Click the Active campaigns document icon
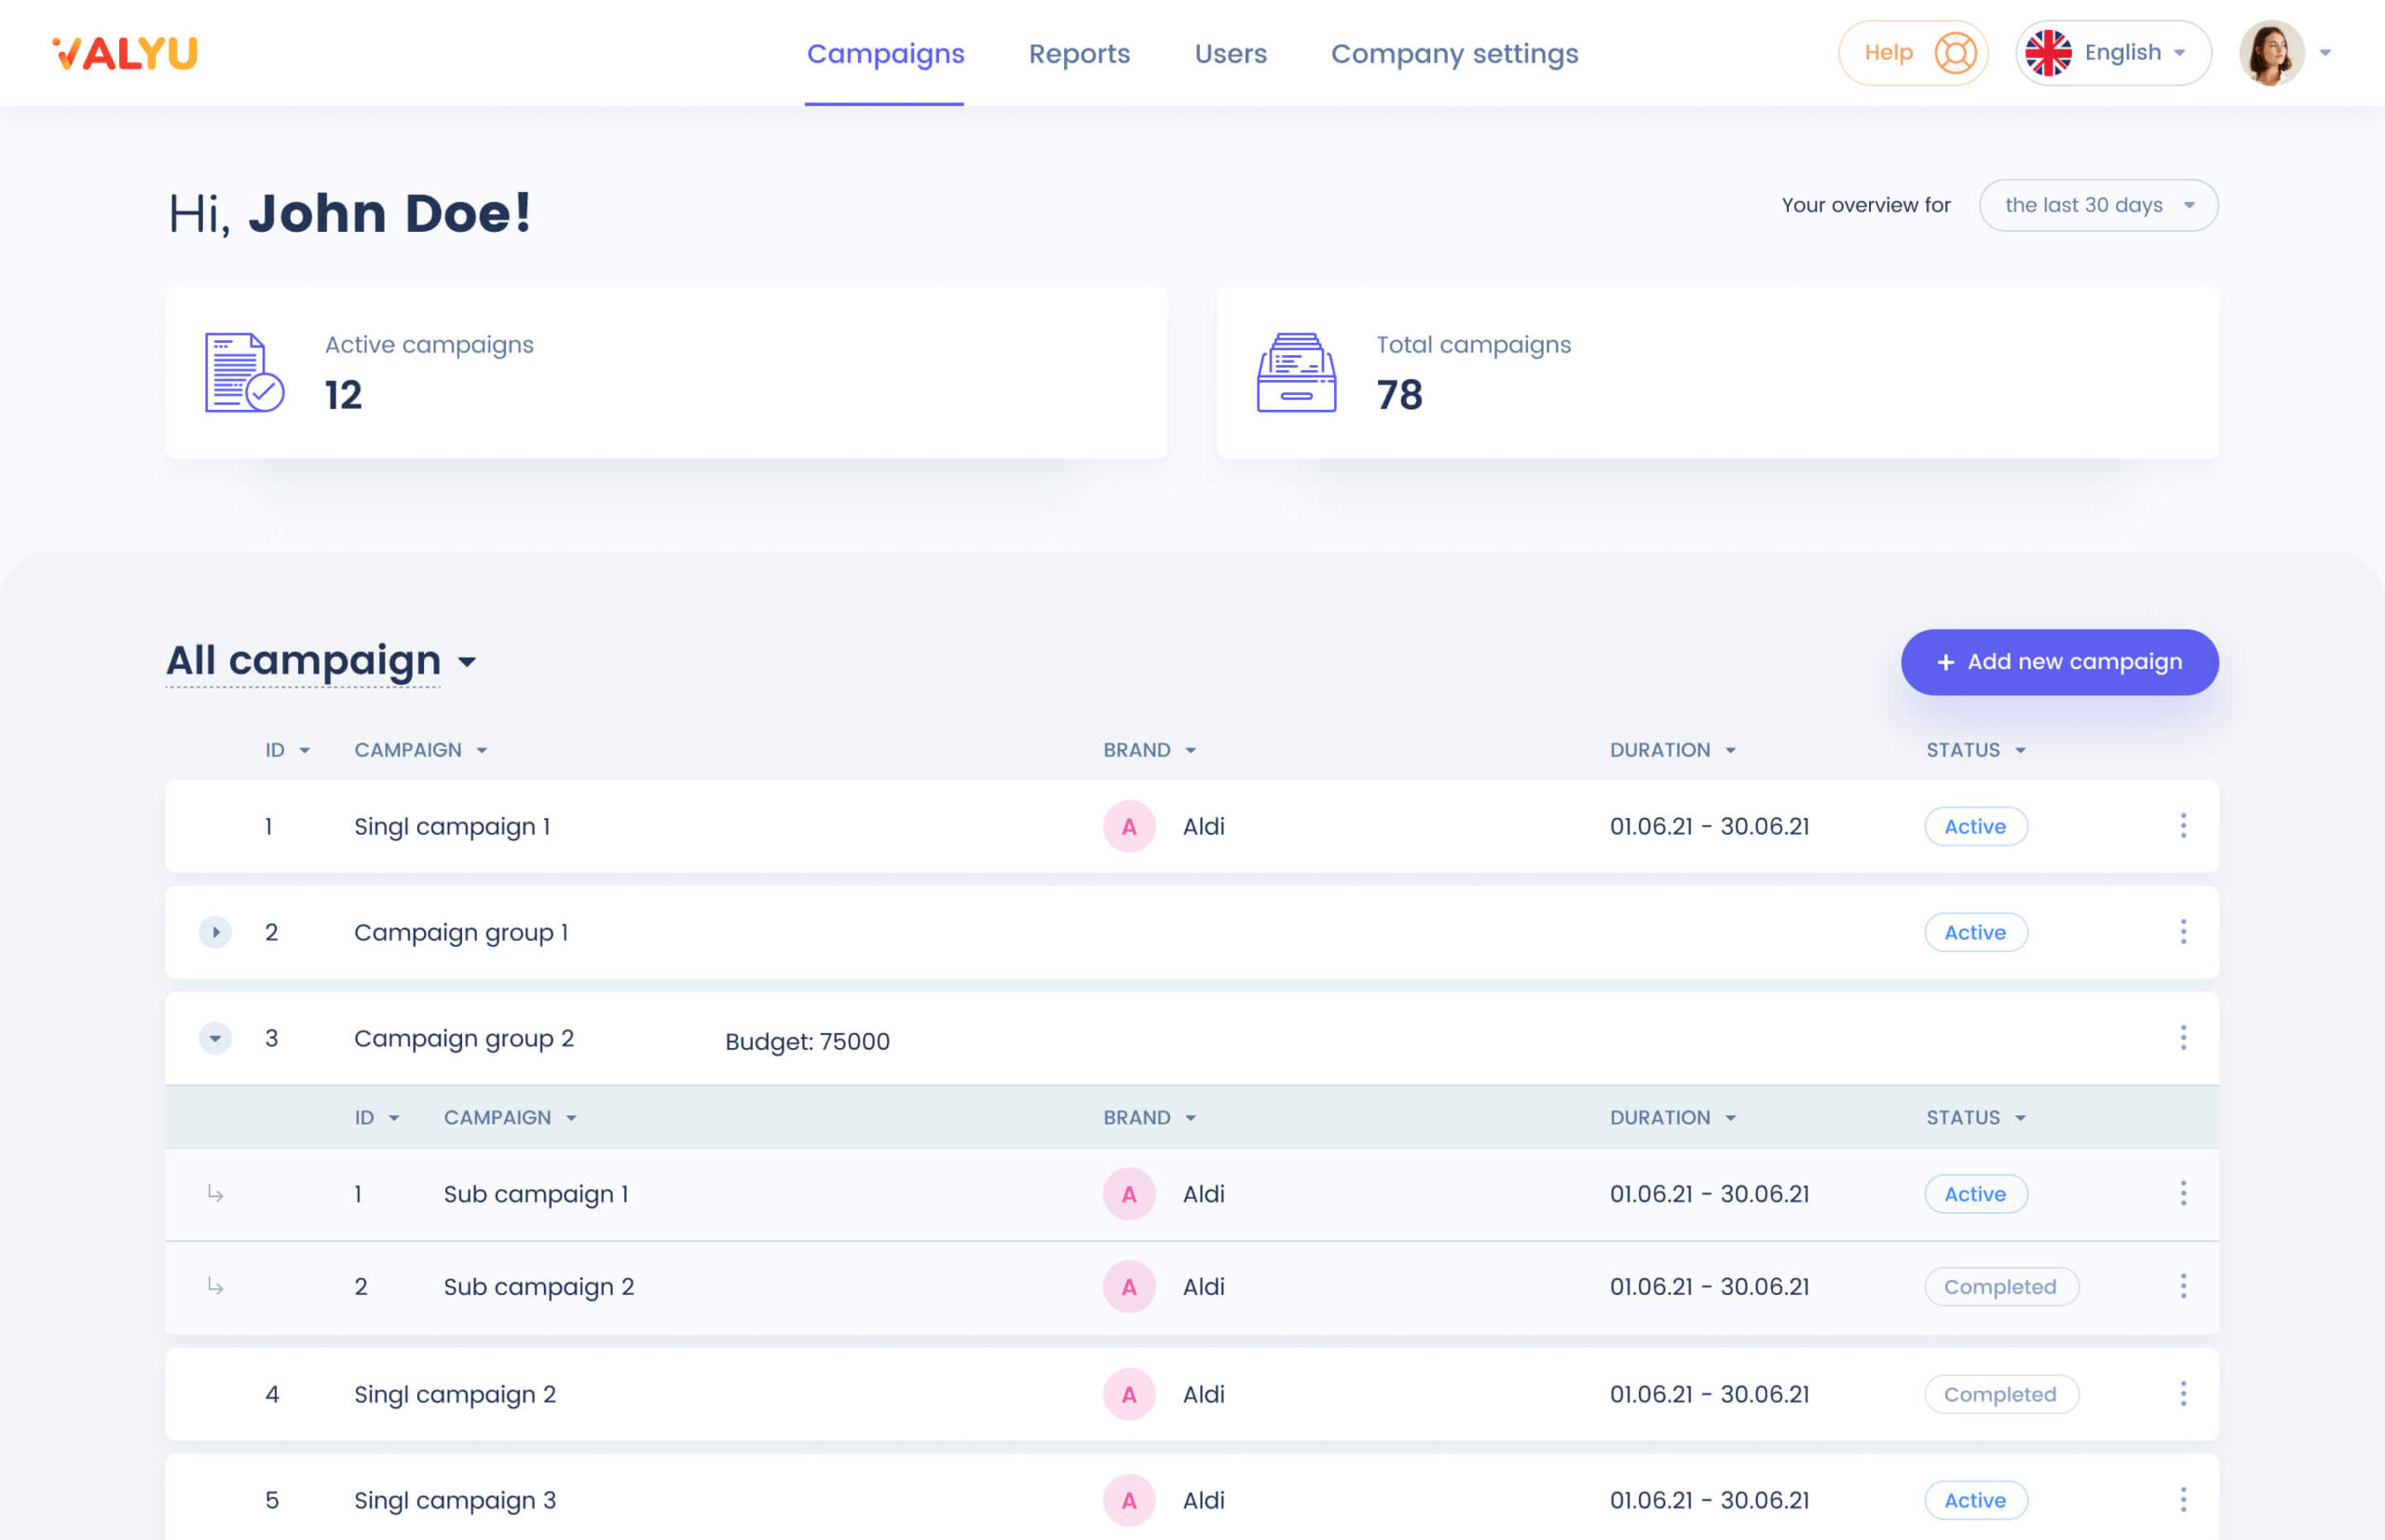The height and width of the screenshot is (1540, 2385). [x=244, y=373]
